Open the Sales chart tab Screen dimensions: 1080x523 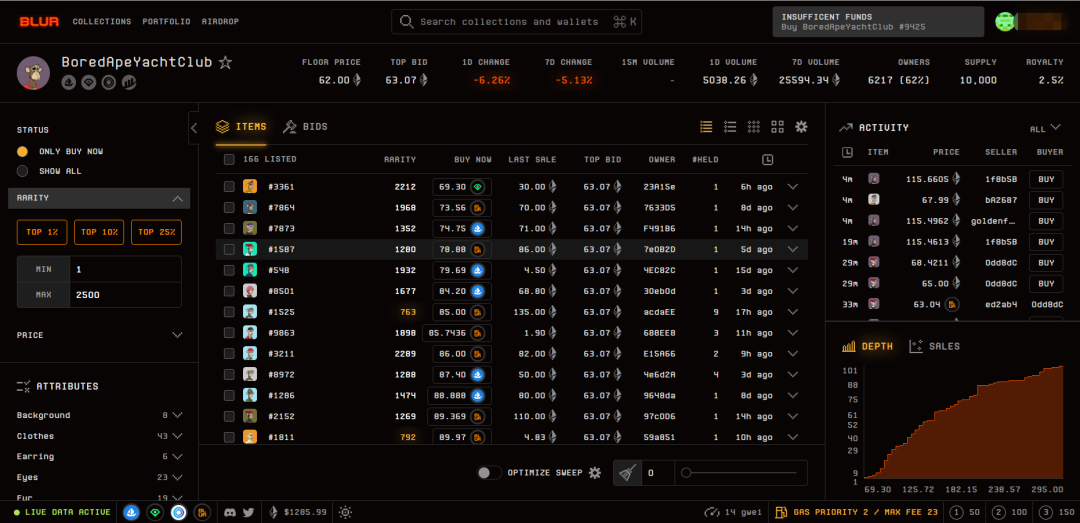934,346
